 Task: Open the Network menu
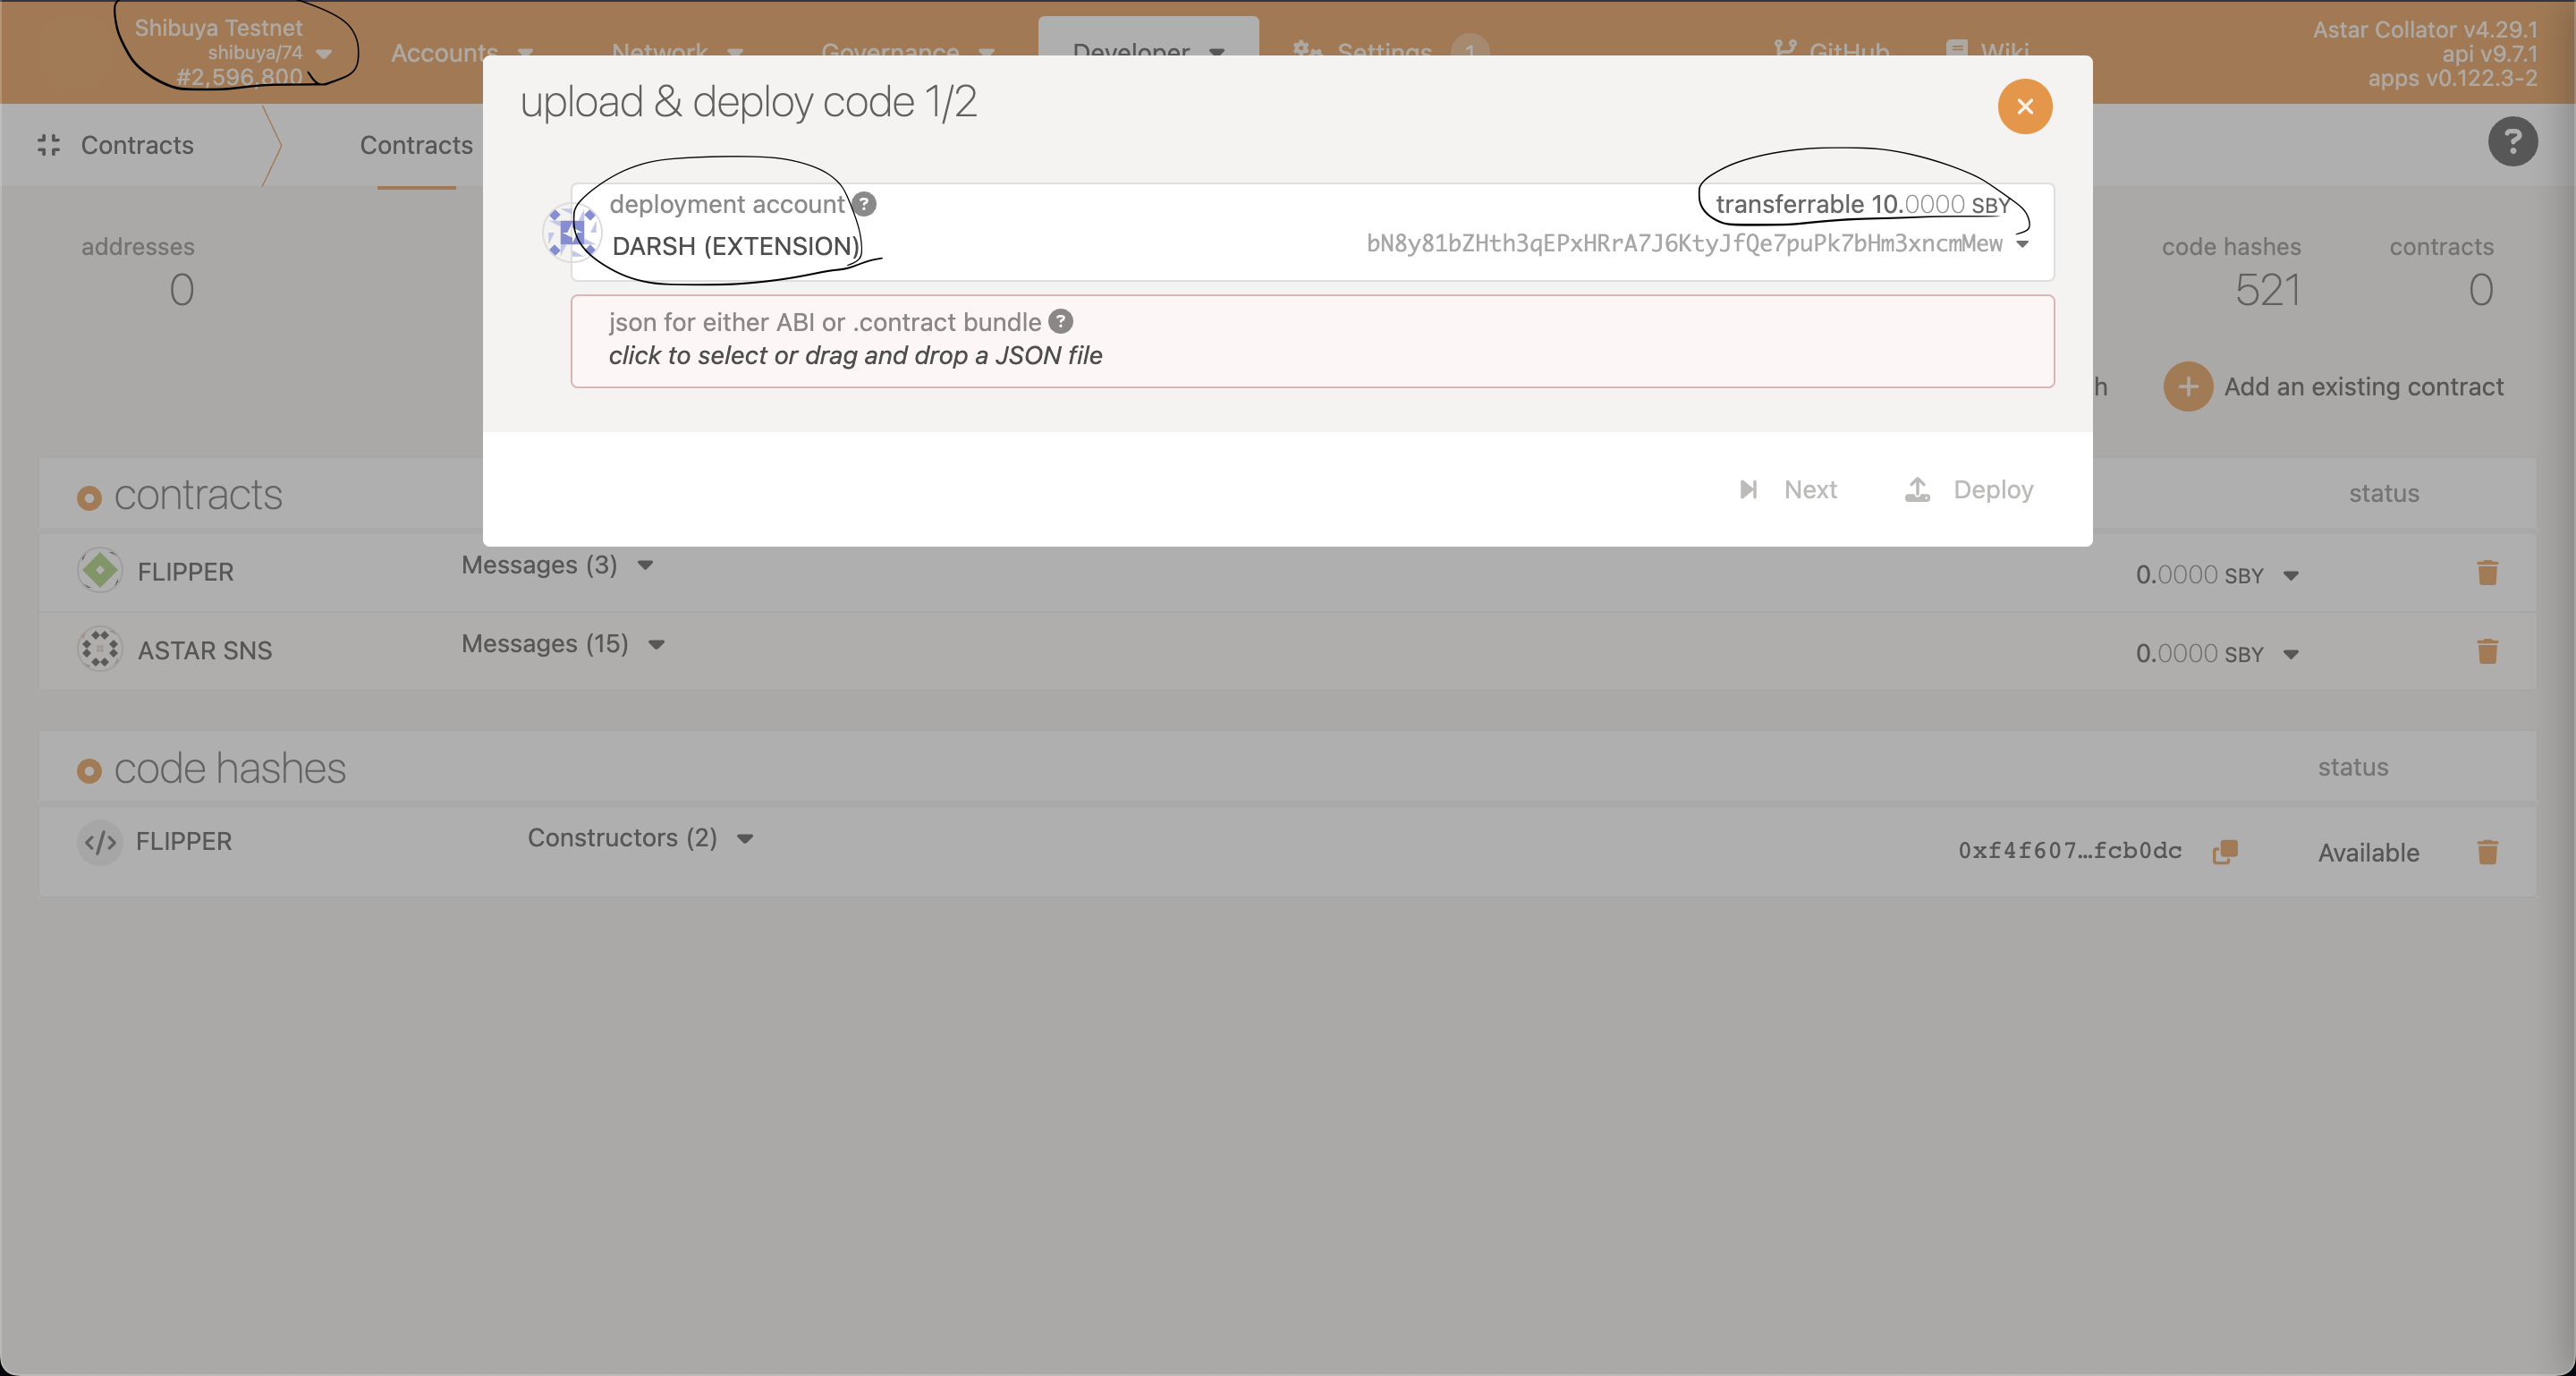[x=677, y=52]
